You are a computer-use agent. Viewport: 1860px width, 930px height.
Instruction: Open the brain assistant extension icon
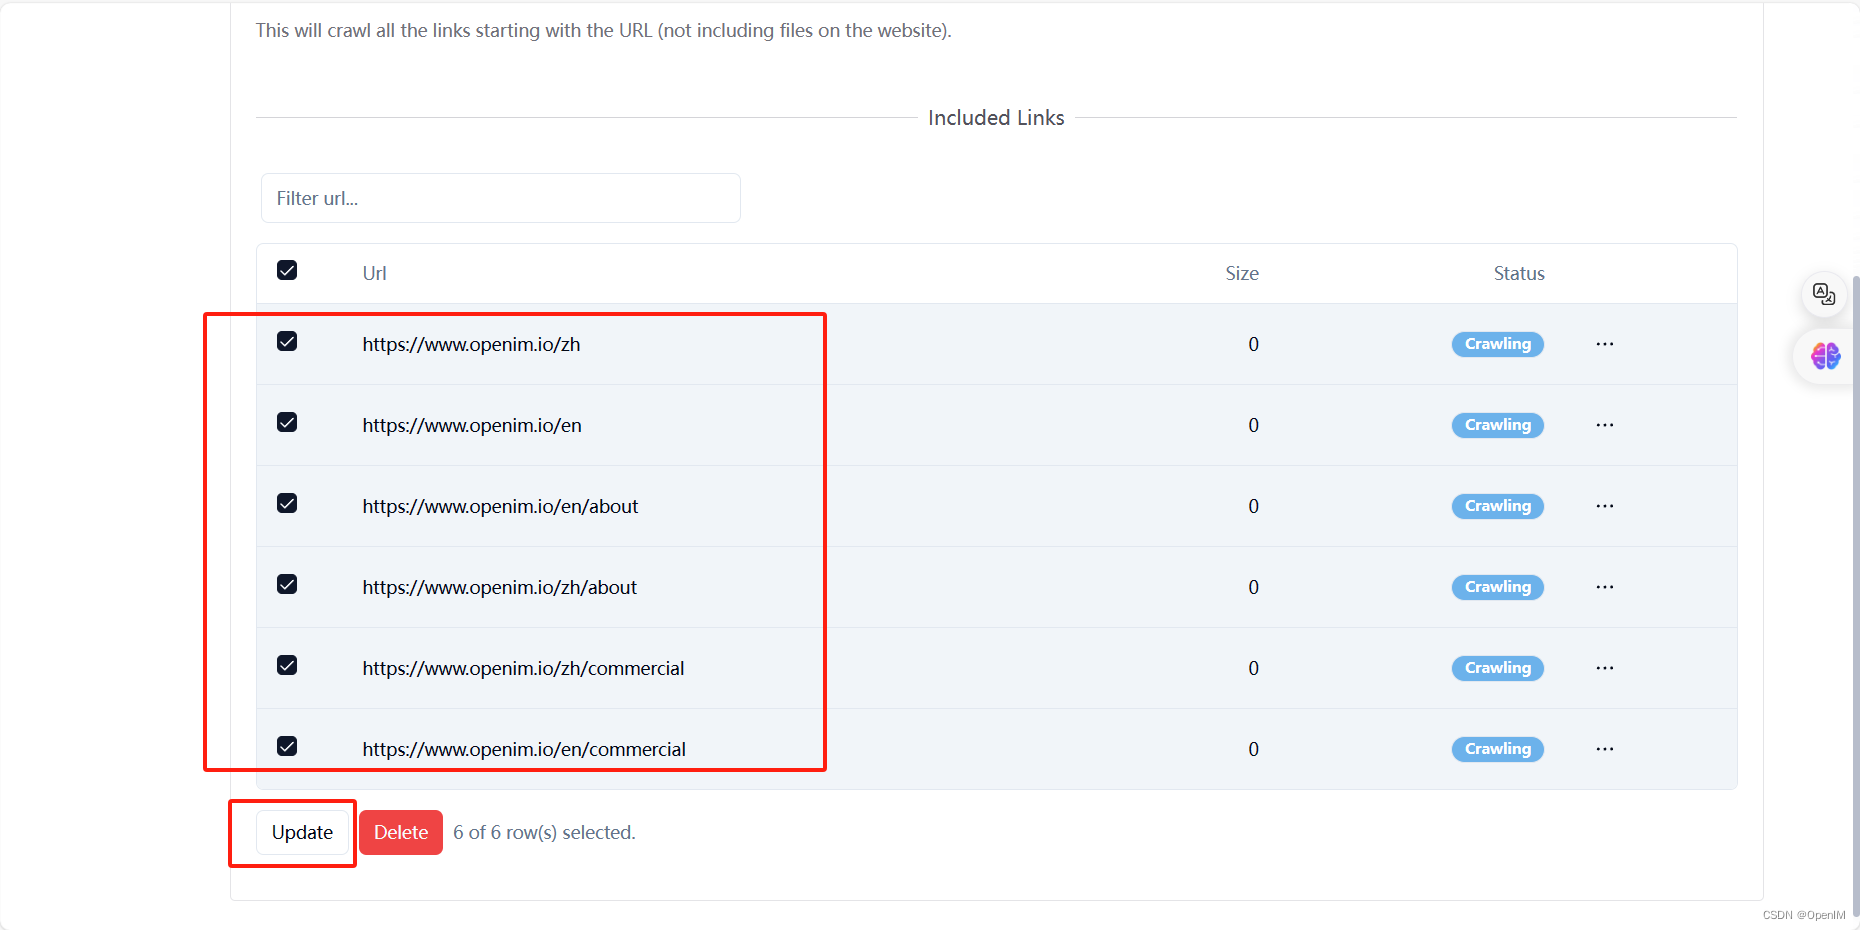(x=1825, y=356)
